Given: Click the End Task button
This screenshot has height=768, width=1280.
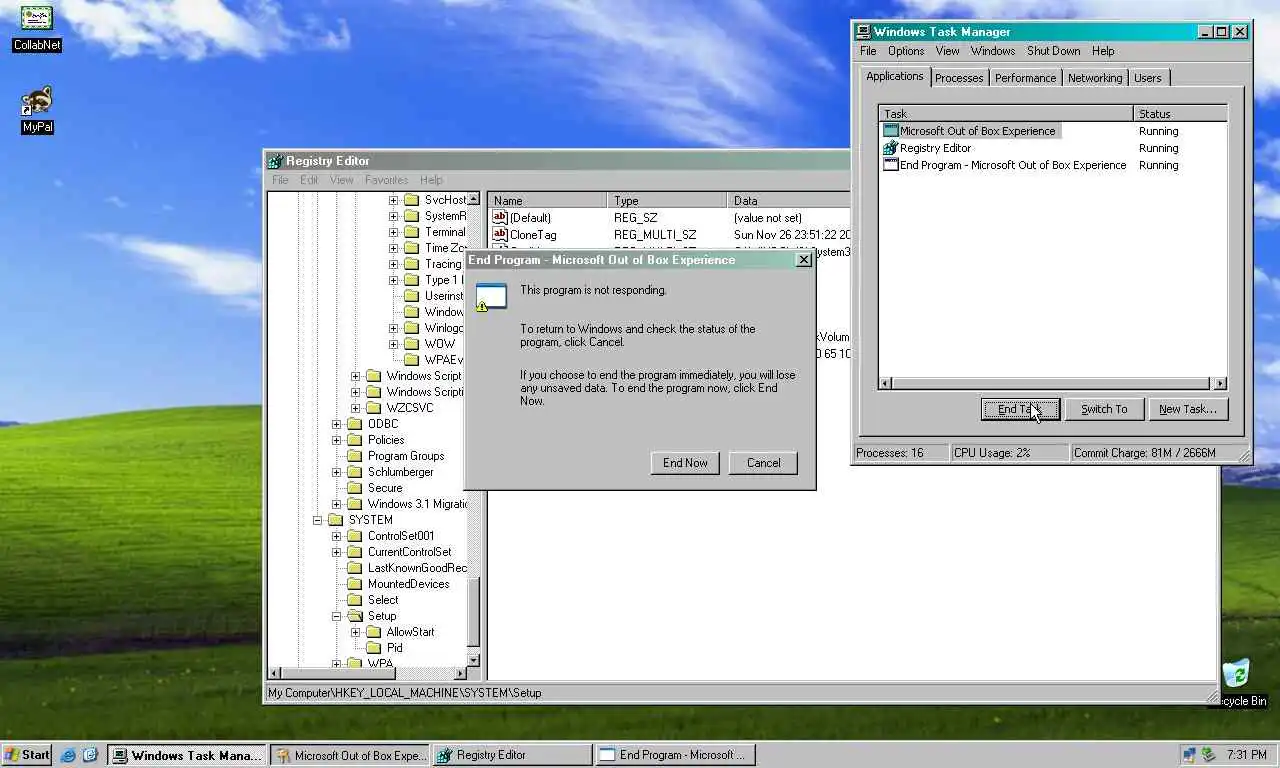Looking at the screenshot, I should pyautogui.click(x=1020, y=409).
